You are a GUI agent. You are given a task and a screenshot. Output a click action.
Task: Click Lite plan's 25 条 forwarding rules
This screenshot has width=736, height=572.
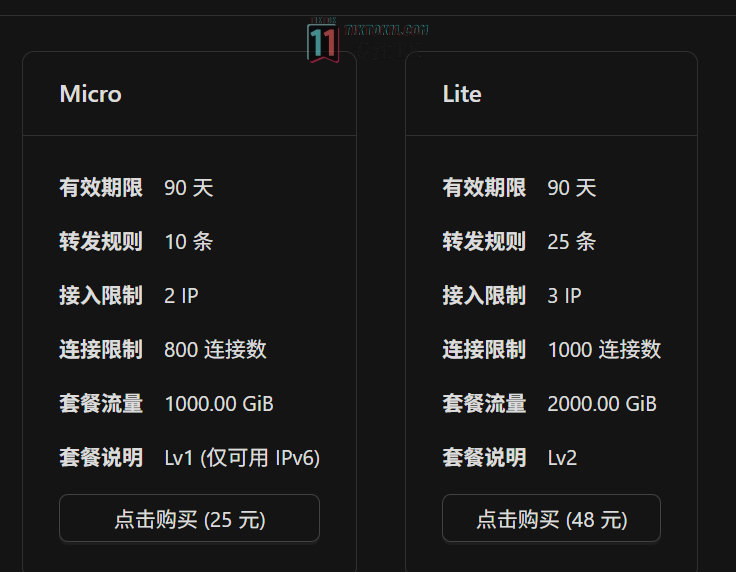pos(572,242)
